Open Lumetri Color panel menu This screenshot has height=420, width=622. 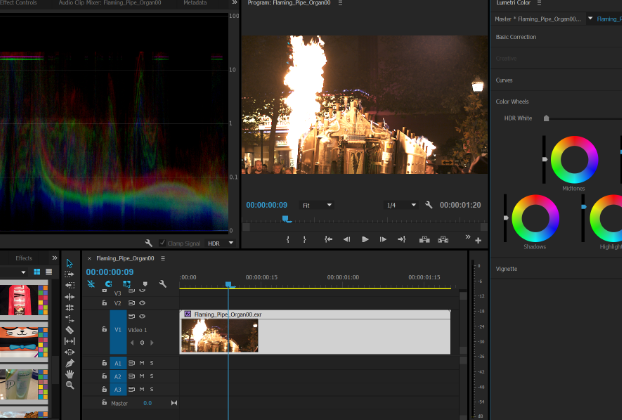539,2
